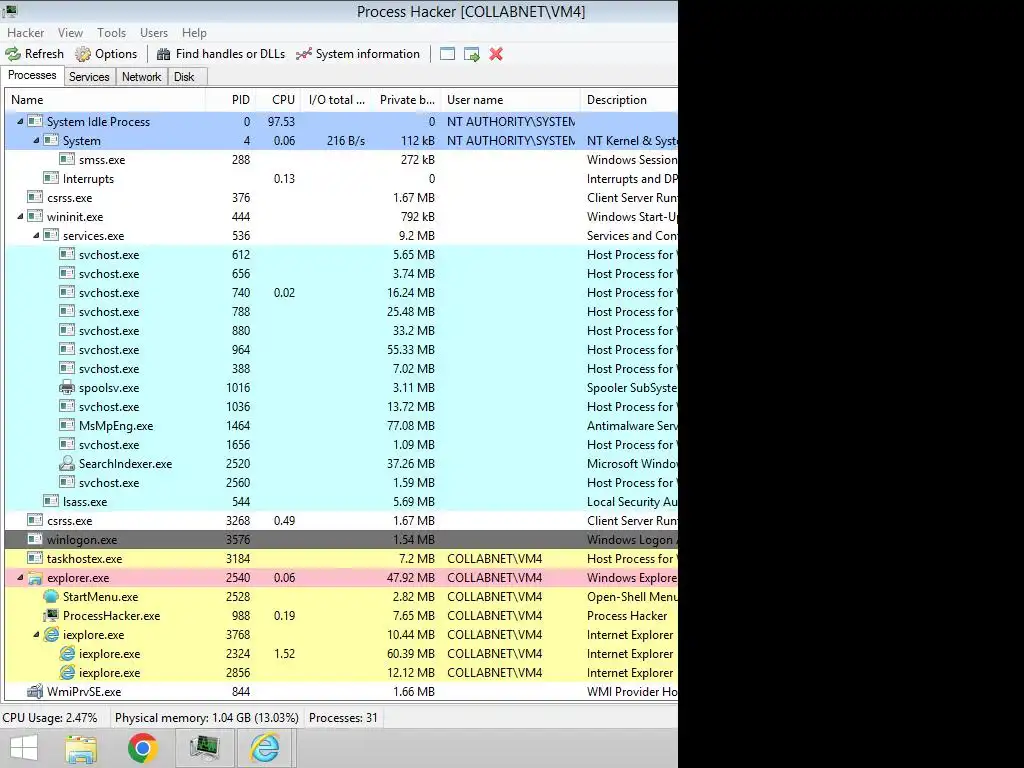Image resolution: width=1024 pixels, height=768 pixels.
Task: Click Find handles or DLLs binoculars
Action: [x=221, y=54]
